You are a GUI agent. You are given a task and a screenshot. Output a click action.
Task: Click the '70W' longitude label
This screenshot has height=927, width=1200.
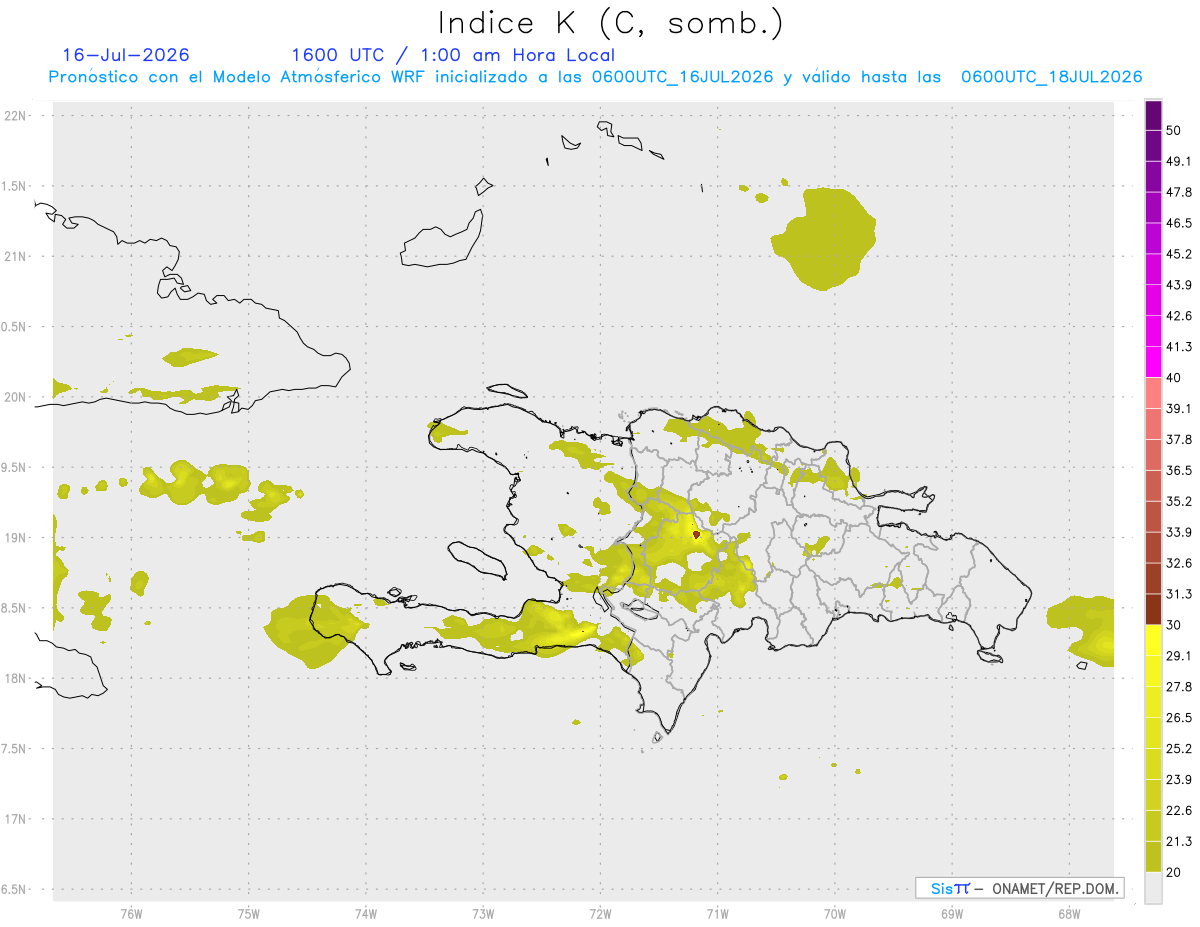tap(835, 913)
